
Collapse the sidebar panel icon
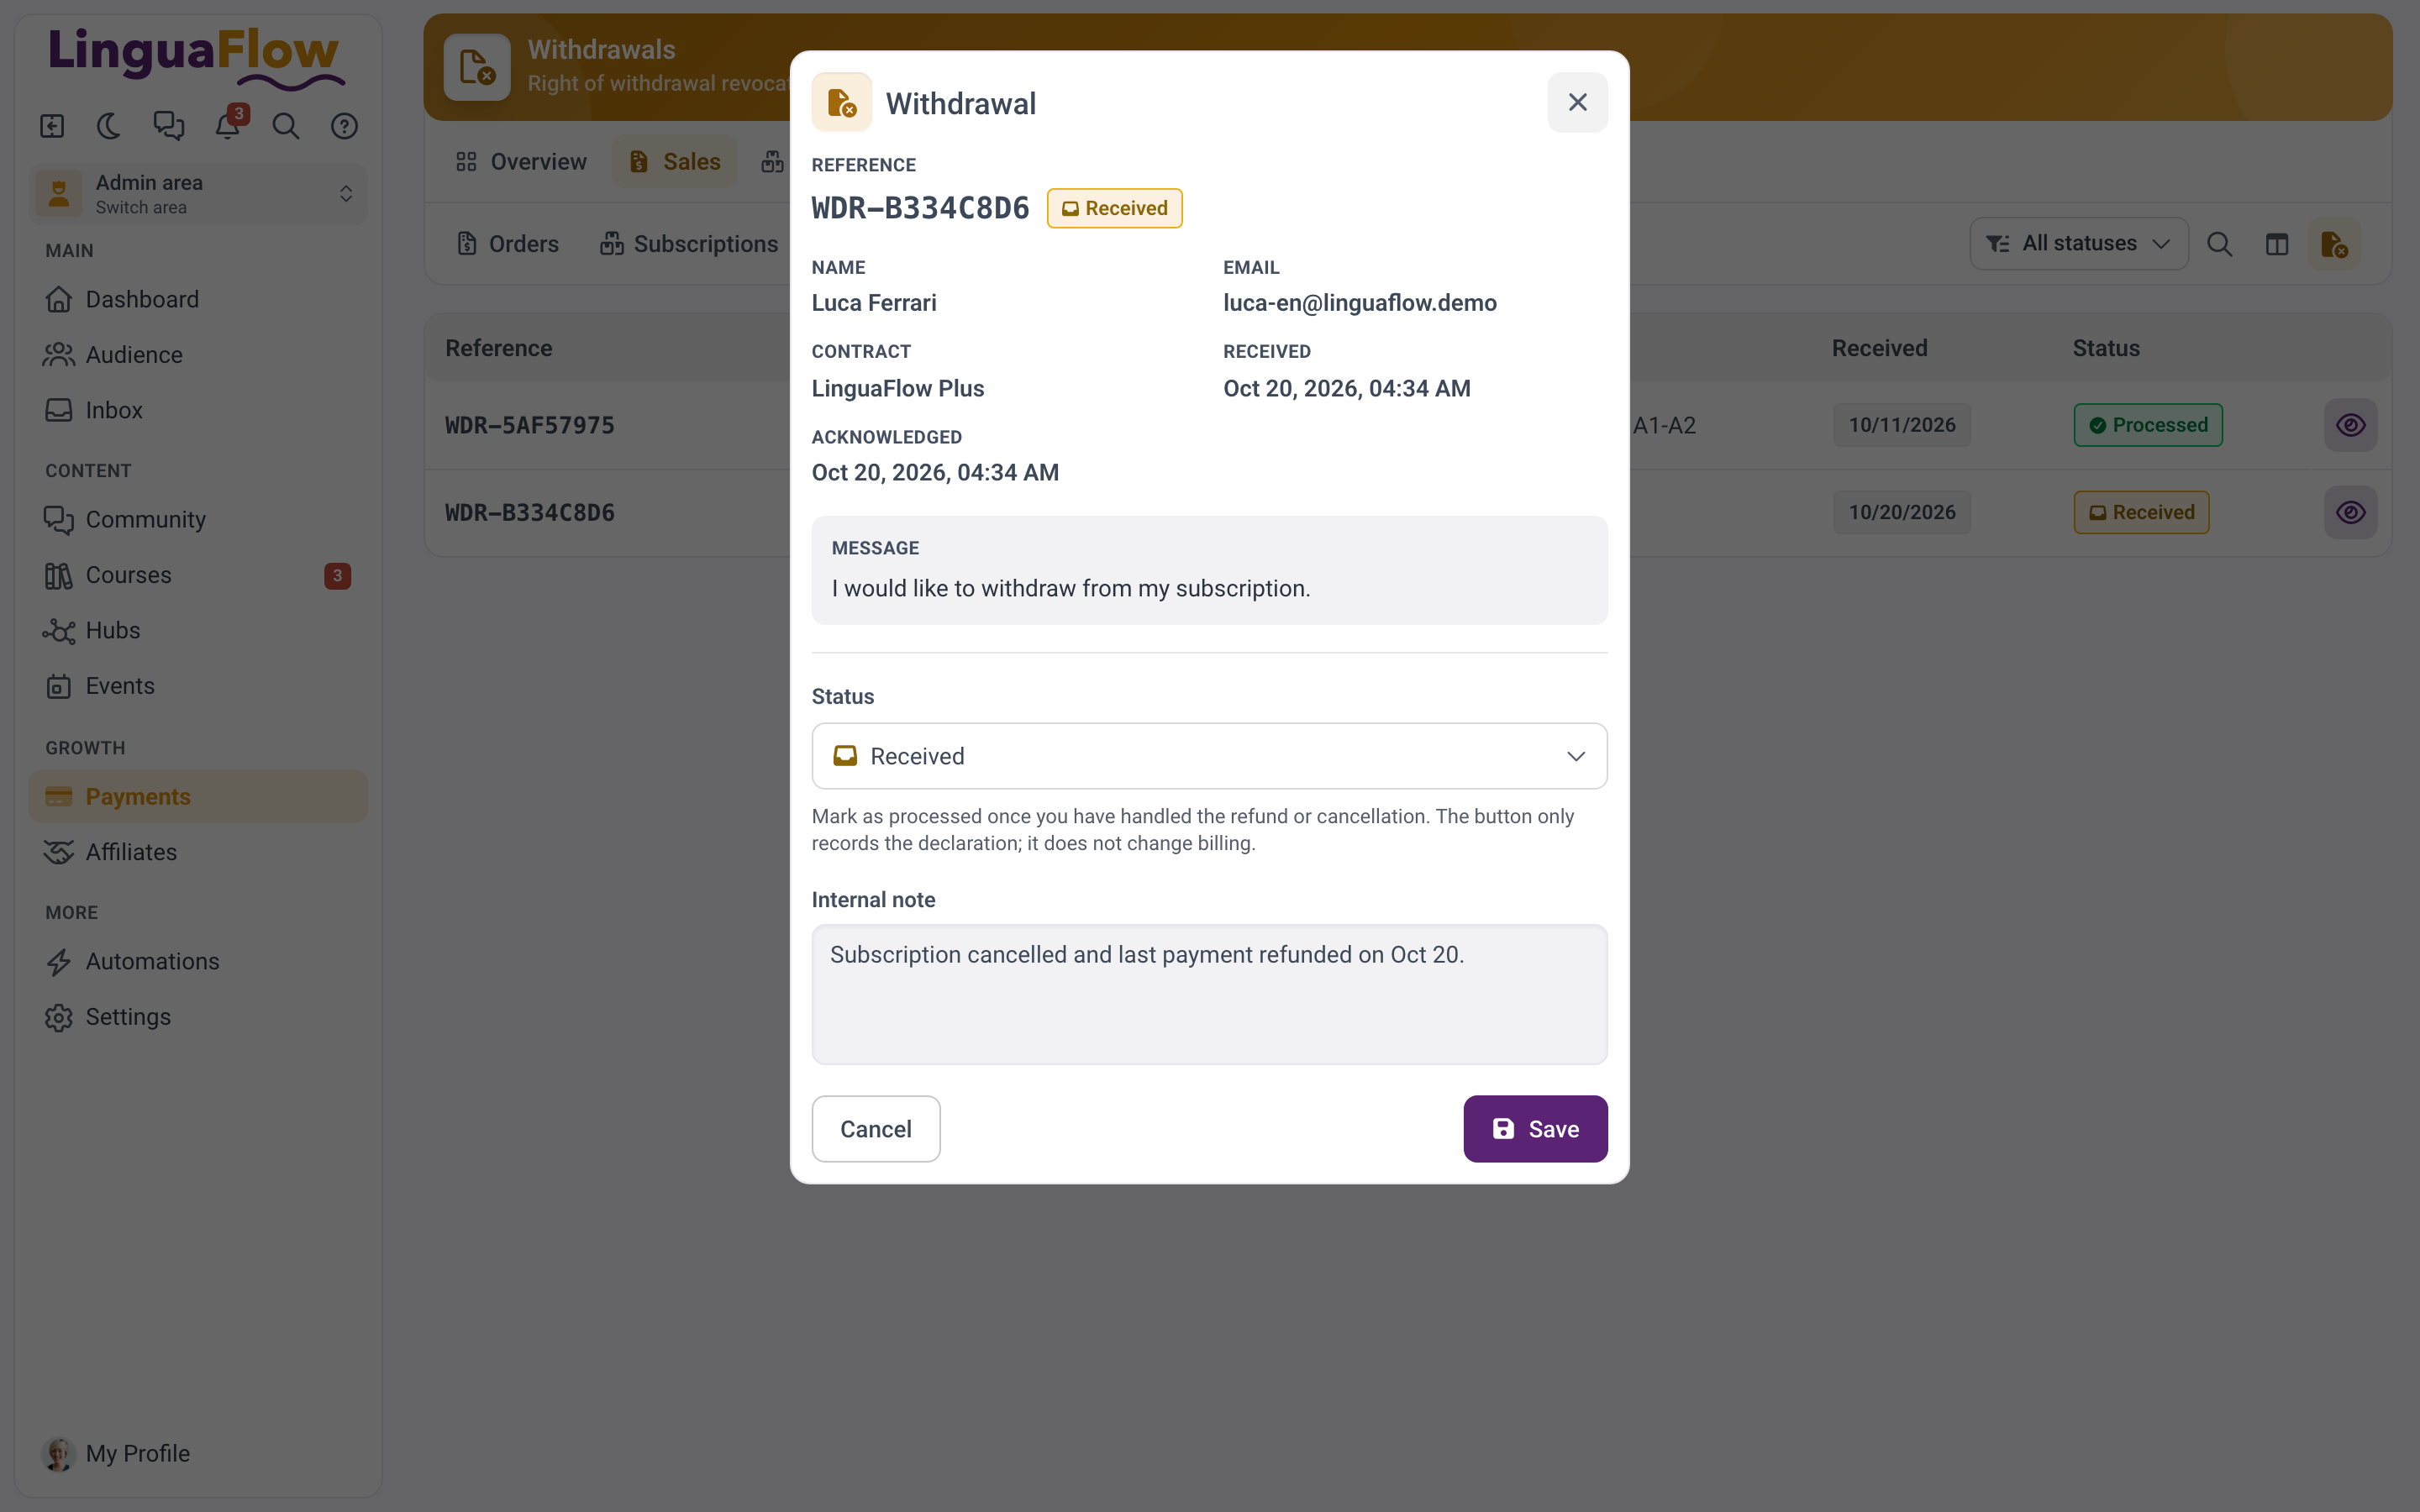(x=52, y=126)
